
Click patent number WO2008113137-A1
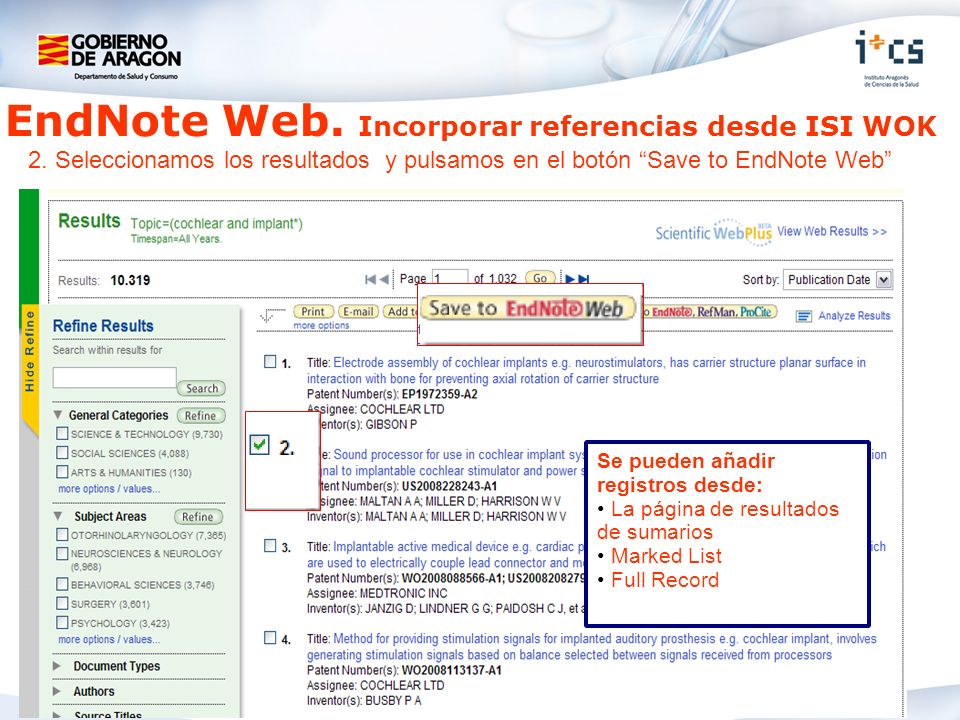point(452,670)
